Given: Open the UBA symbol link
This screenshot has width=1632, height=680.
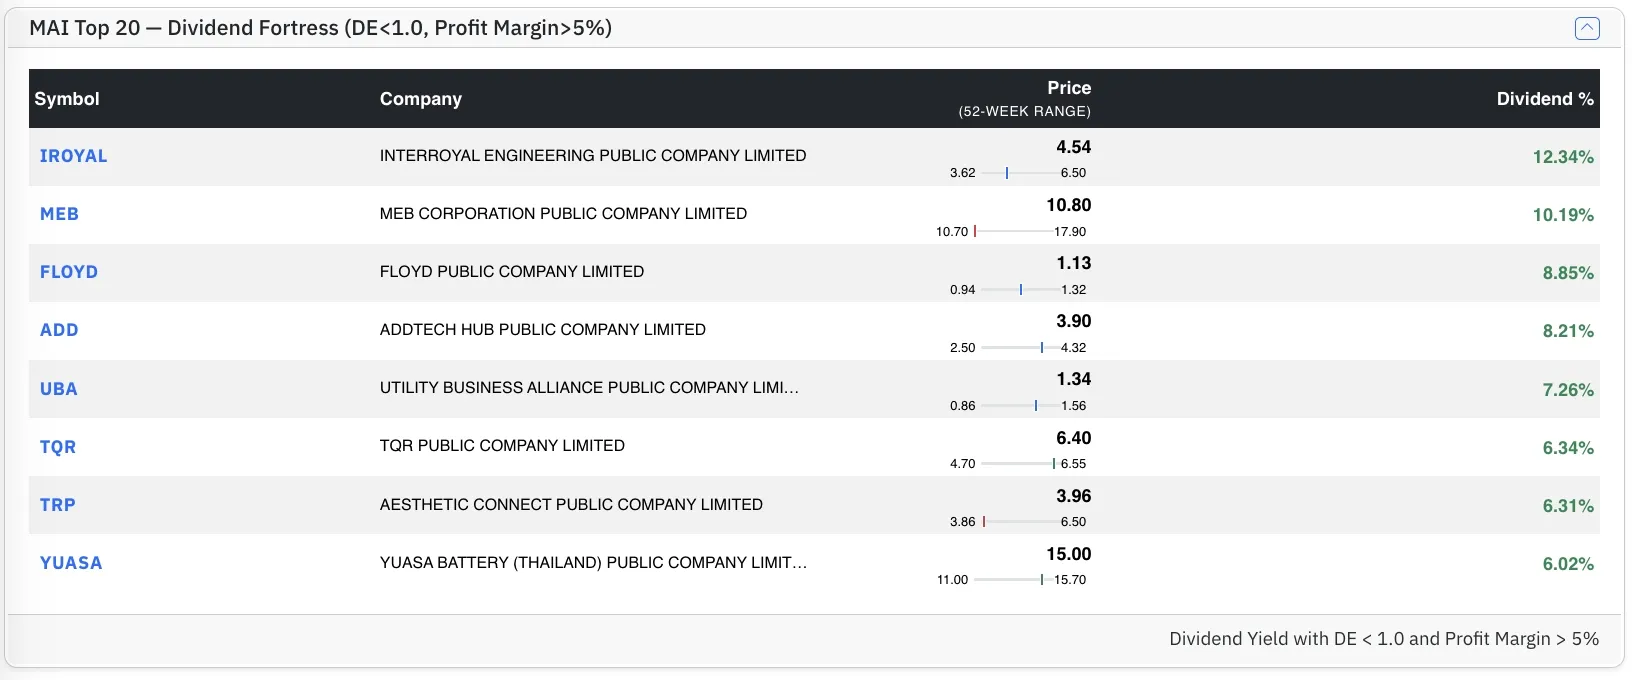Looking at the screenshot, I should [58, 389].
